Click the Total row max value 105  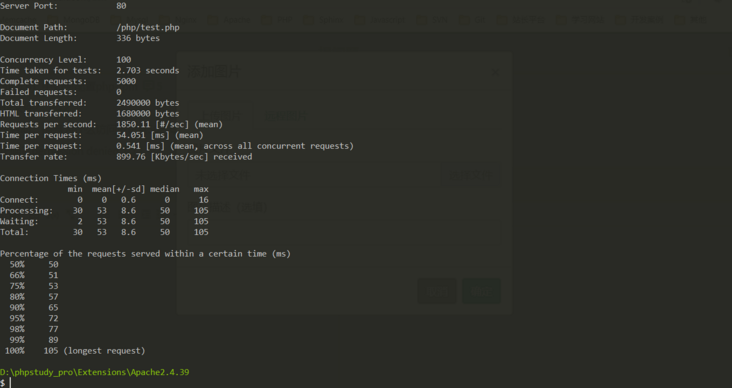point(201,232)
